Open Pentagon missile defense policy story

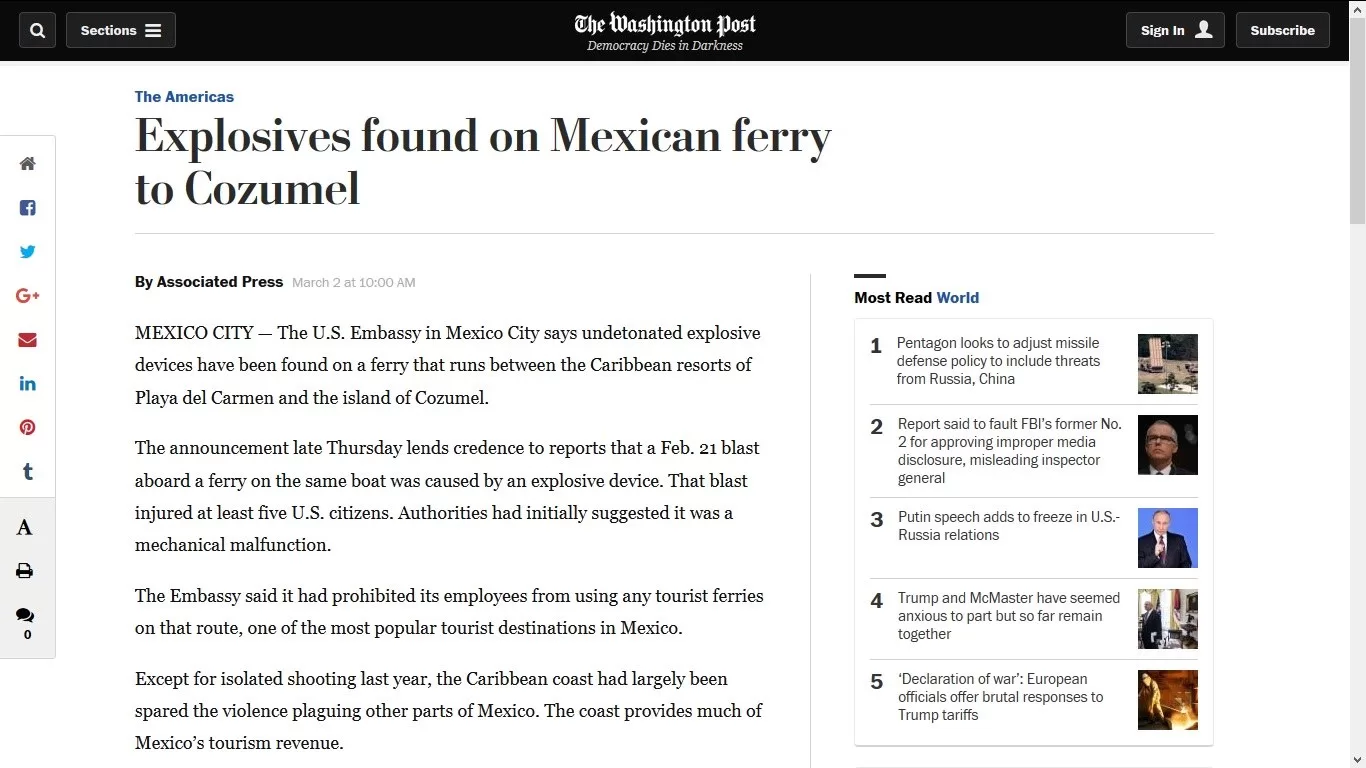click(x=998, y=361)
